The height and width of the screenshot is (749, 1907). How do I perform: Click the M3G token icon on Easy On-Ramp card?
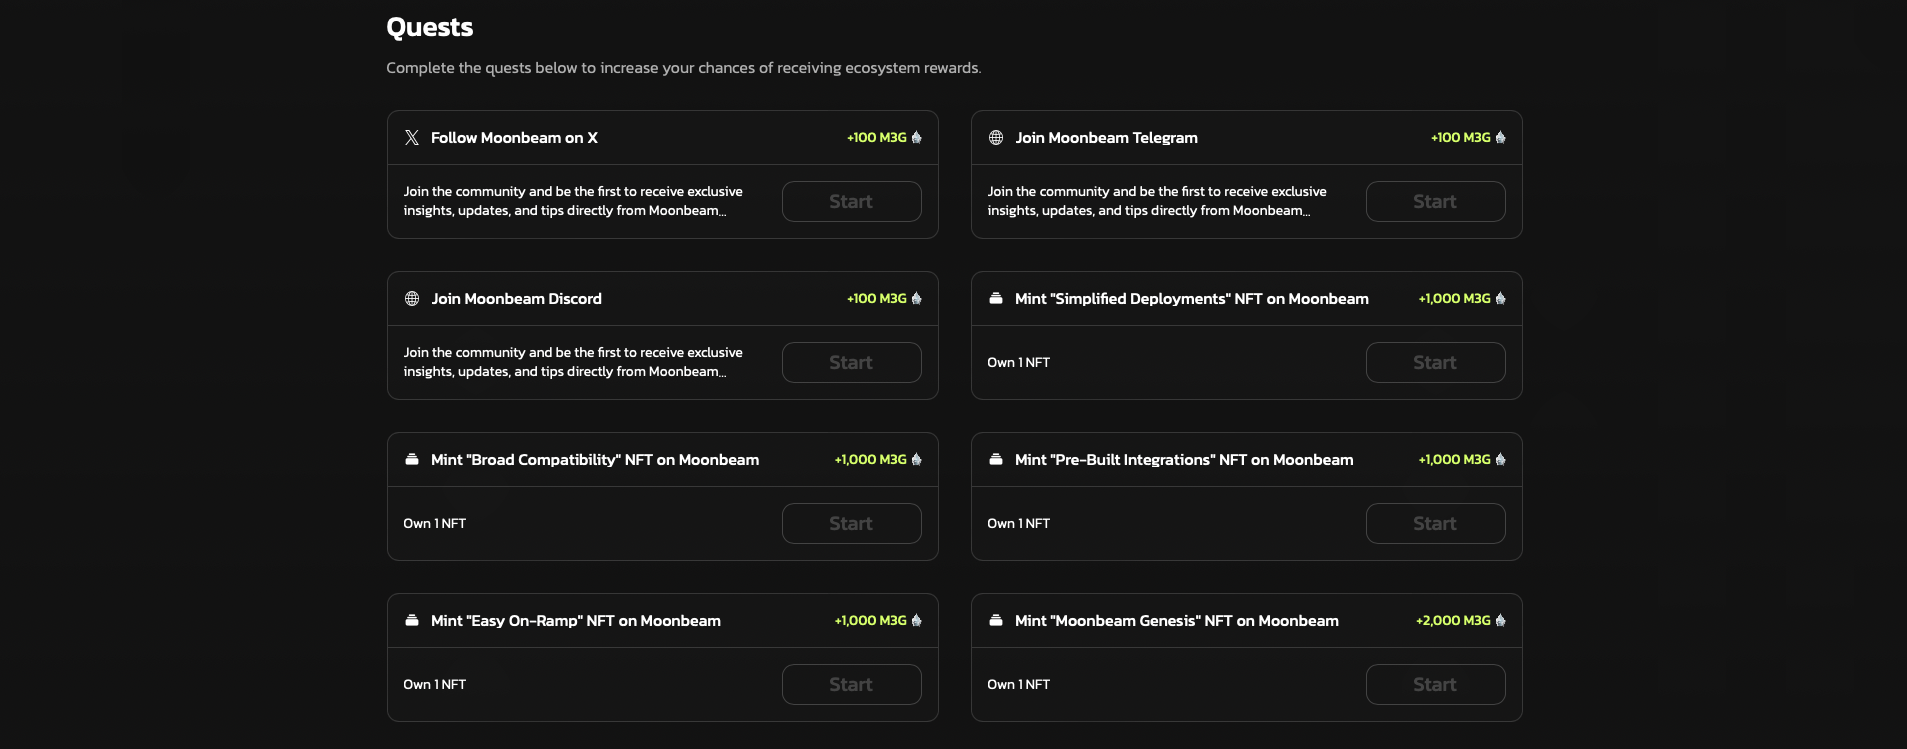(917, 620)
